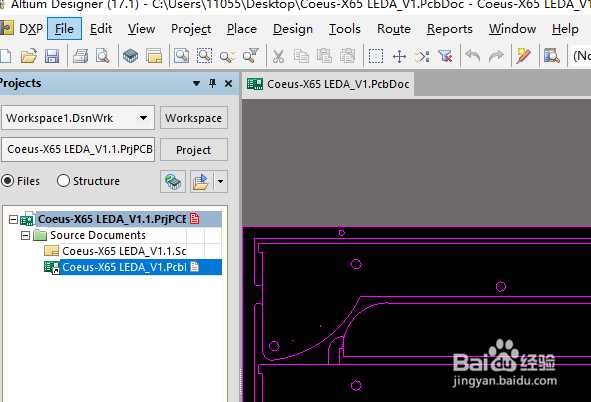Close the Projects panel

(228, 83)
